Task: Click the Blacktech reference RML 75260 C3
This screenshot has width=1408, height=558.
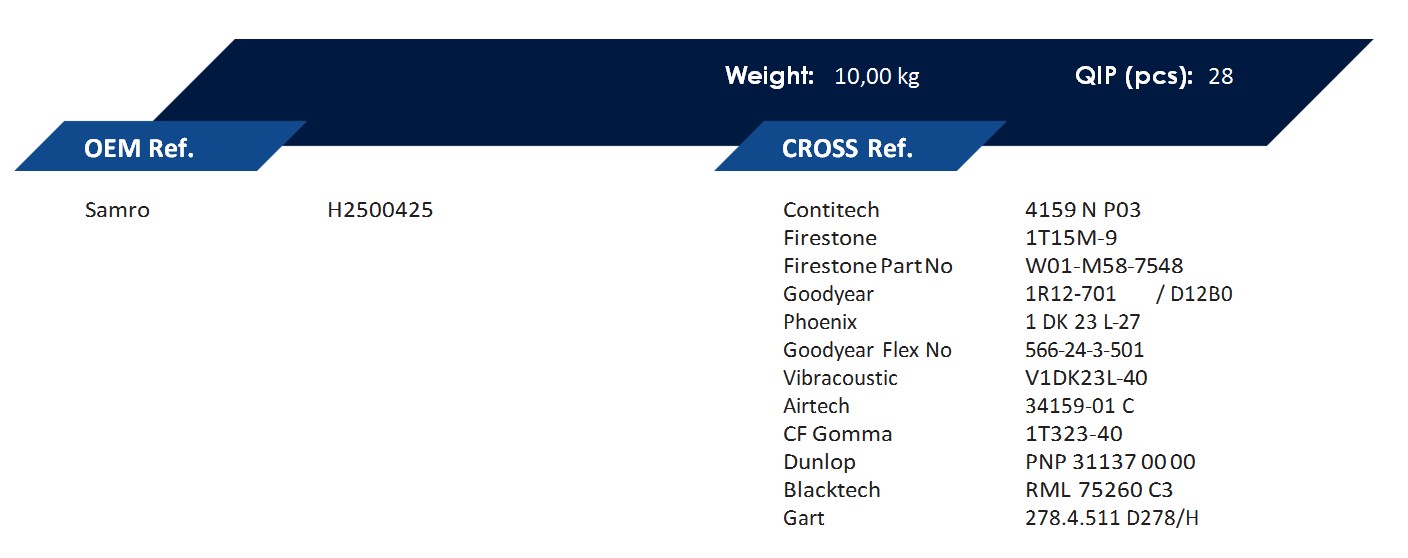Action: coord(1099,490)
